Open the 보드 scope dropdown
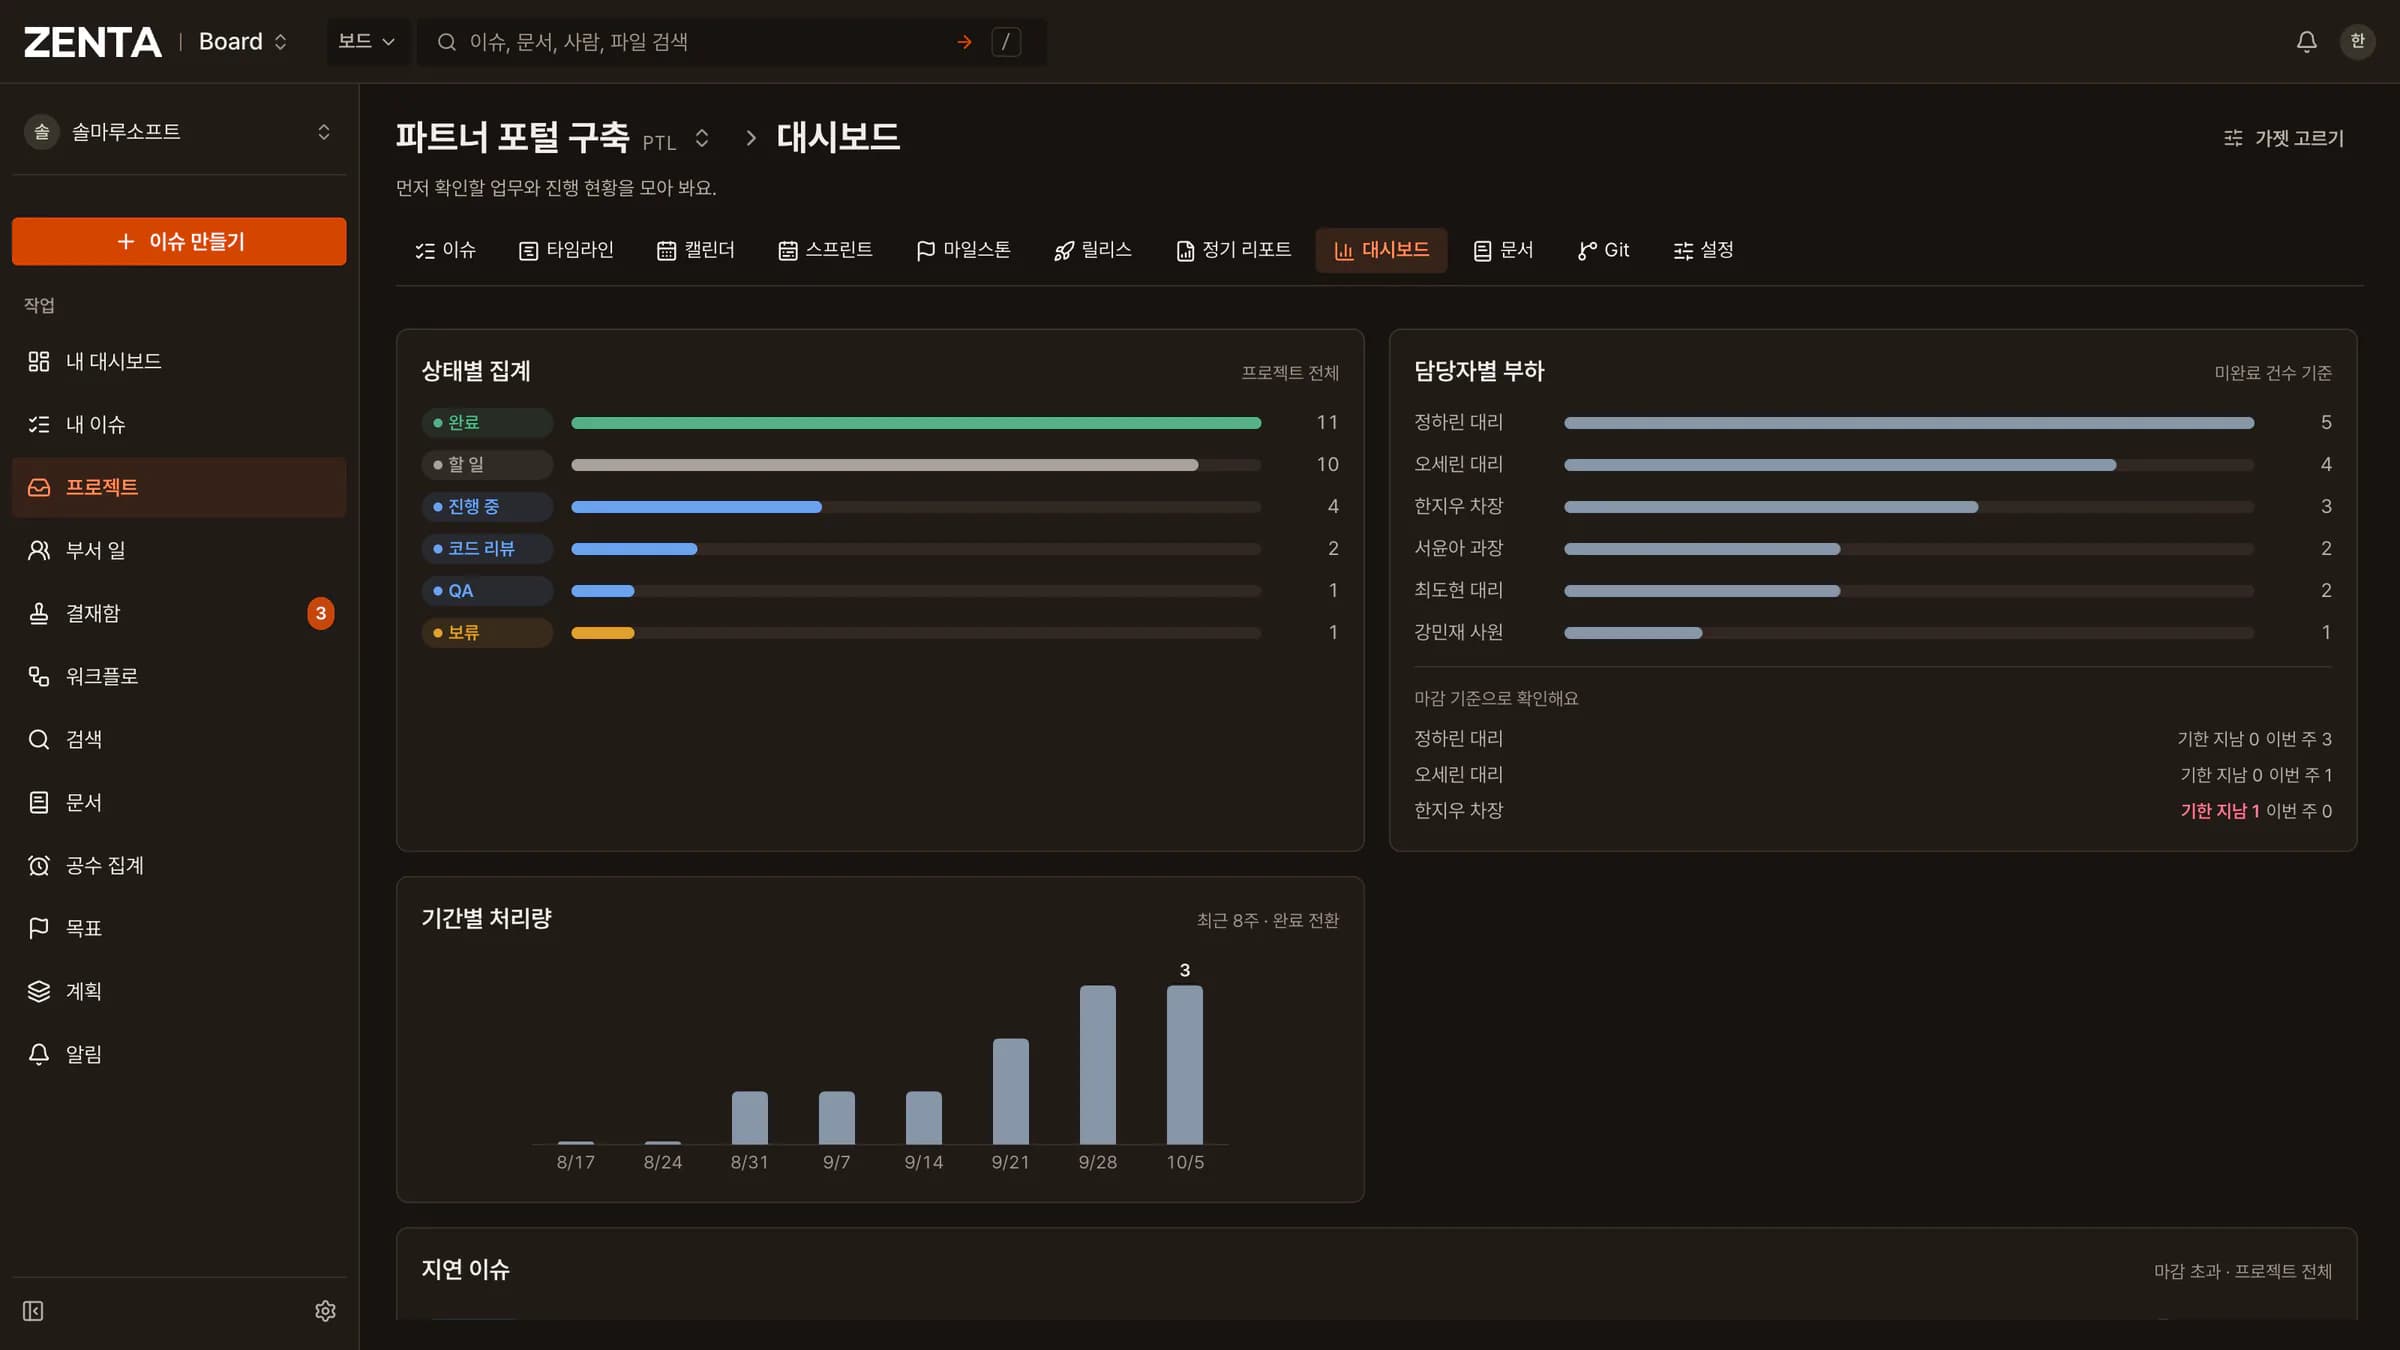Image resolution: width=2400 pixels, height=1350 pixels. pos(367,41)
